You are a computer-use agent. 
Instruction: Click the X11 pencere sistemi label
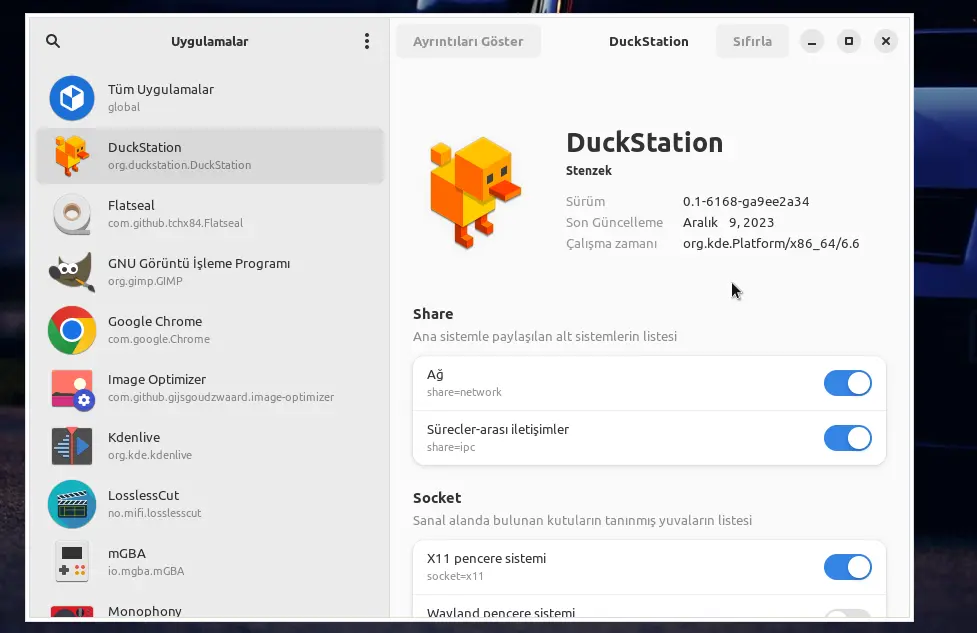coord(486,558)
